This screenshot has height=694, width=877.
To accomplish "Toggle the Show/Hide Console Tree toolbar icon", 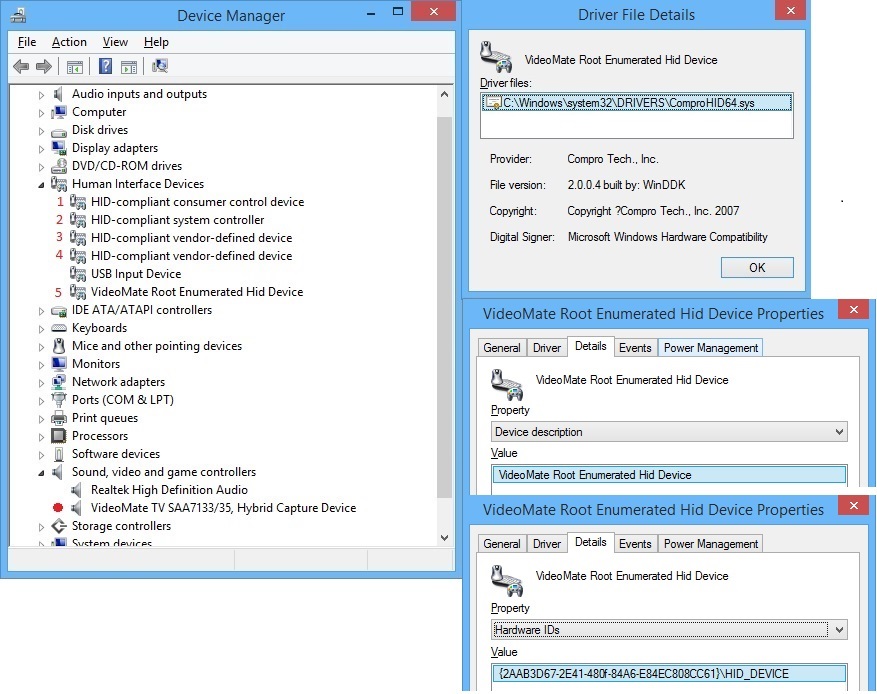I will [75, 67].
